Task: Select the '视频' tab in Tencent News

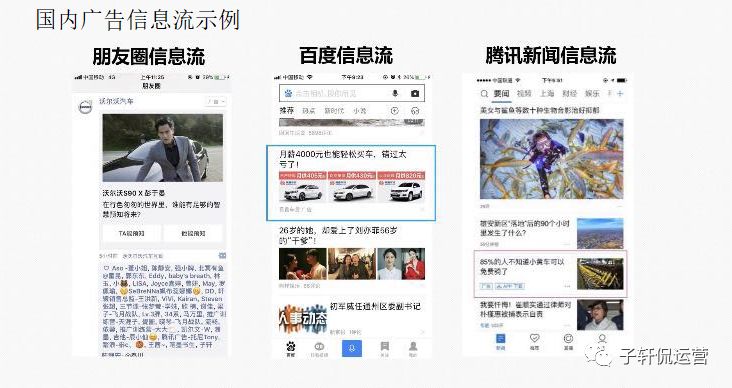Action: click(524, 93)
